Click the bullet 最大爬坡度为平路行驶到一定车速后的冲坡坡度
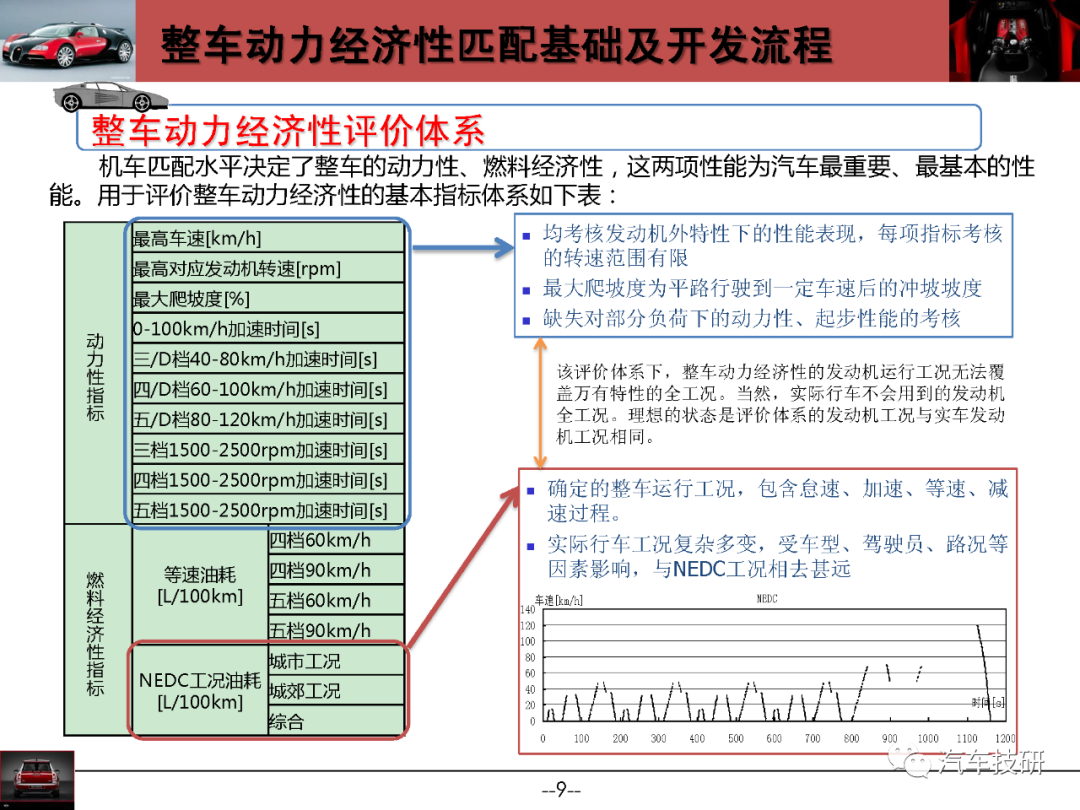The image size is (1080, 810). [752, 288]
